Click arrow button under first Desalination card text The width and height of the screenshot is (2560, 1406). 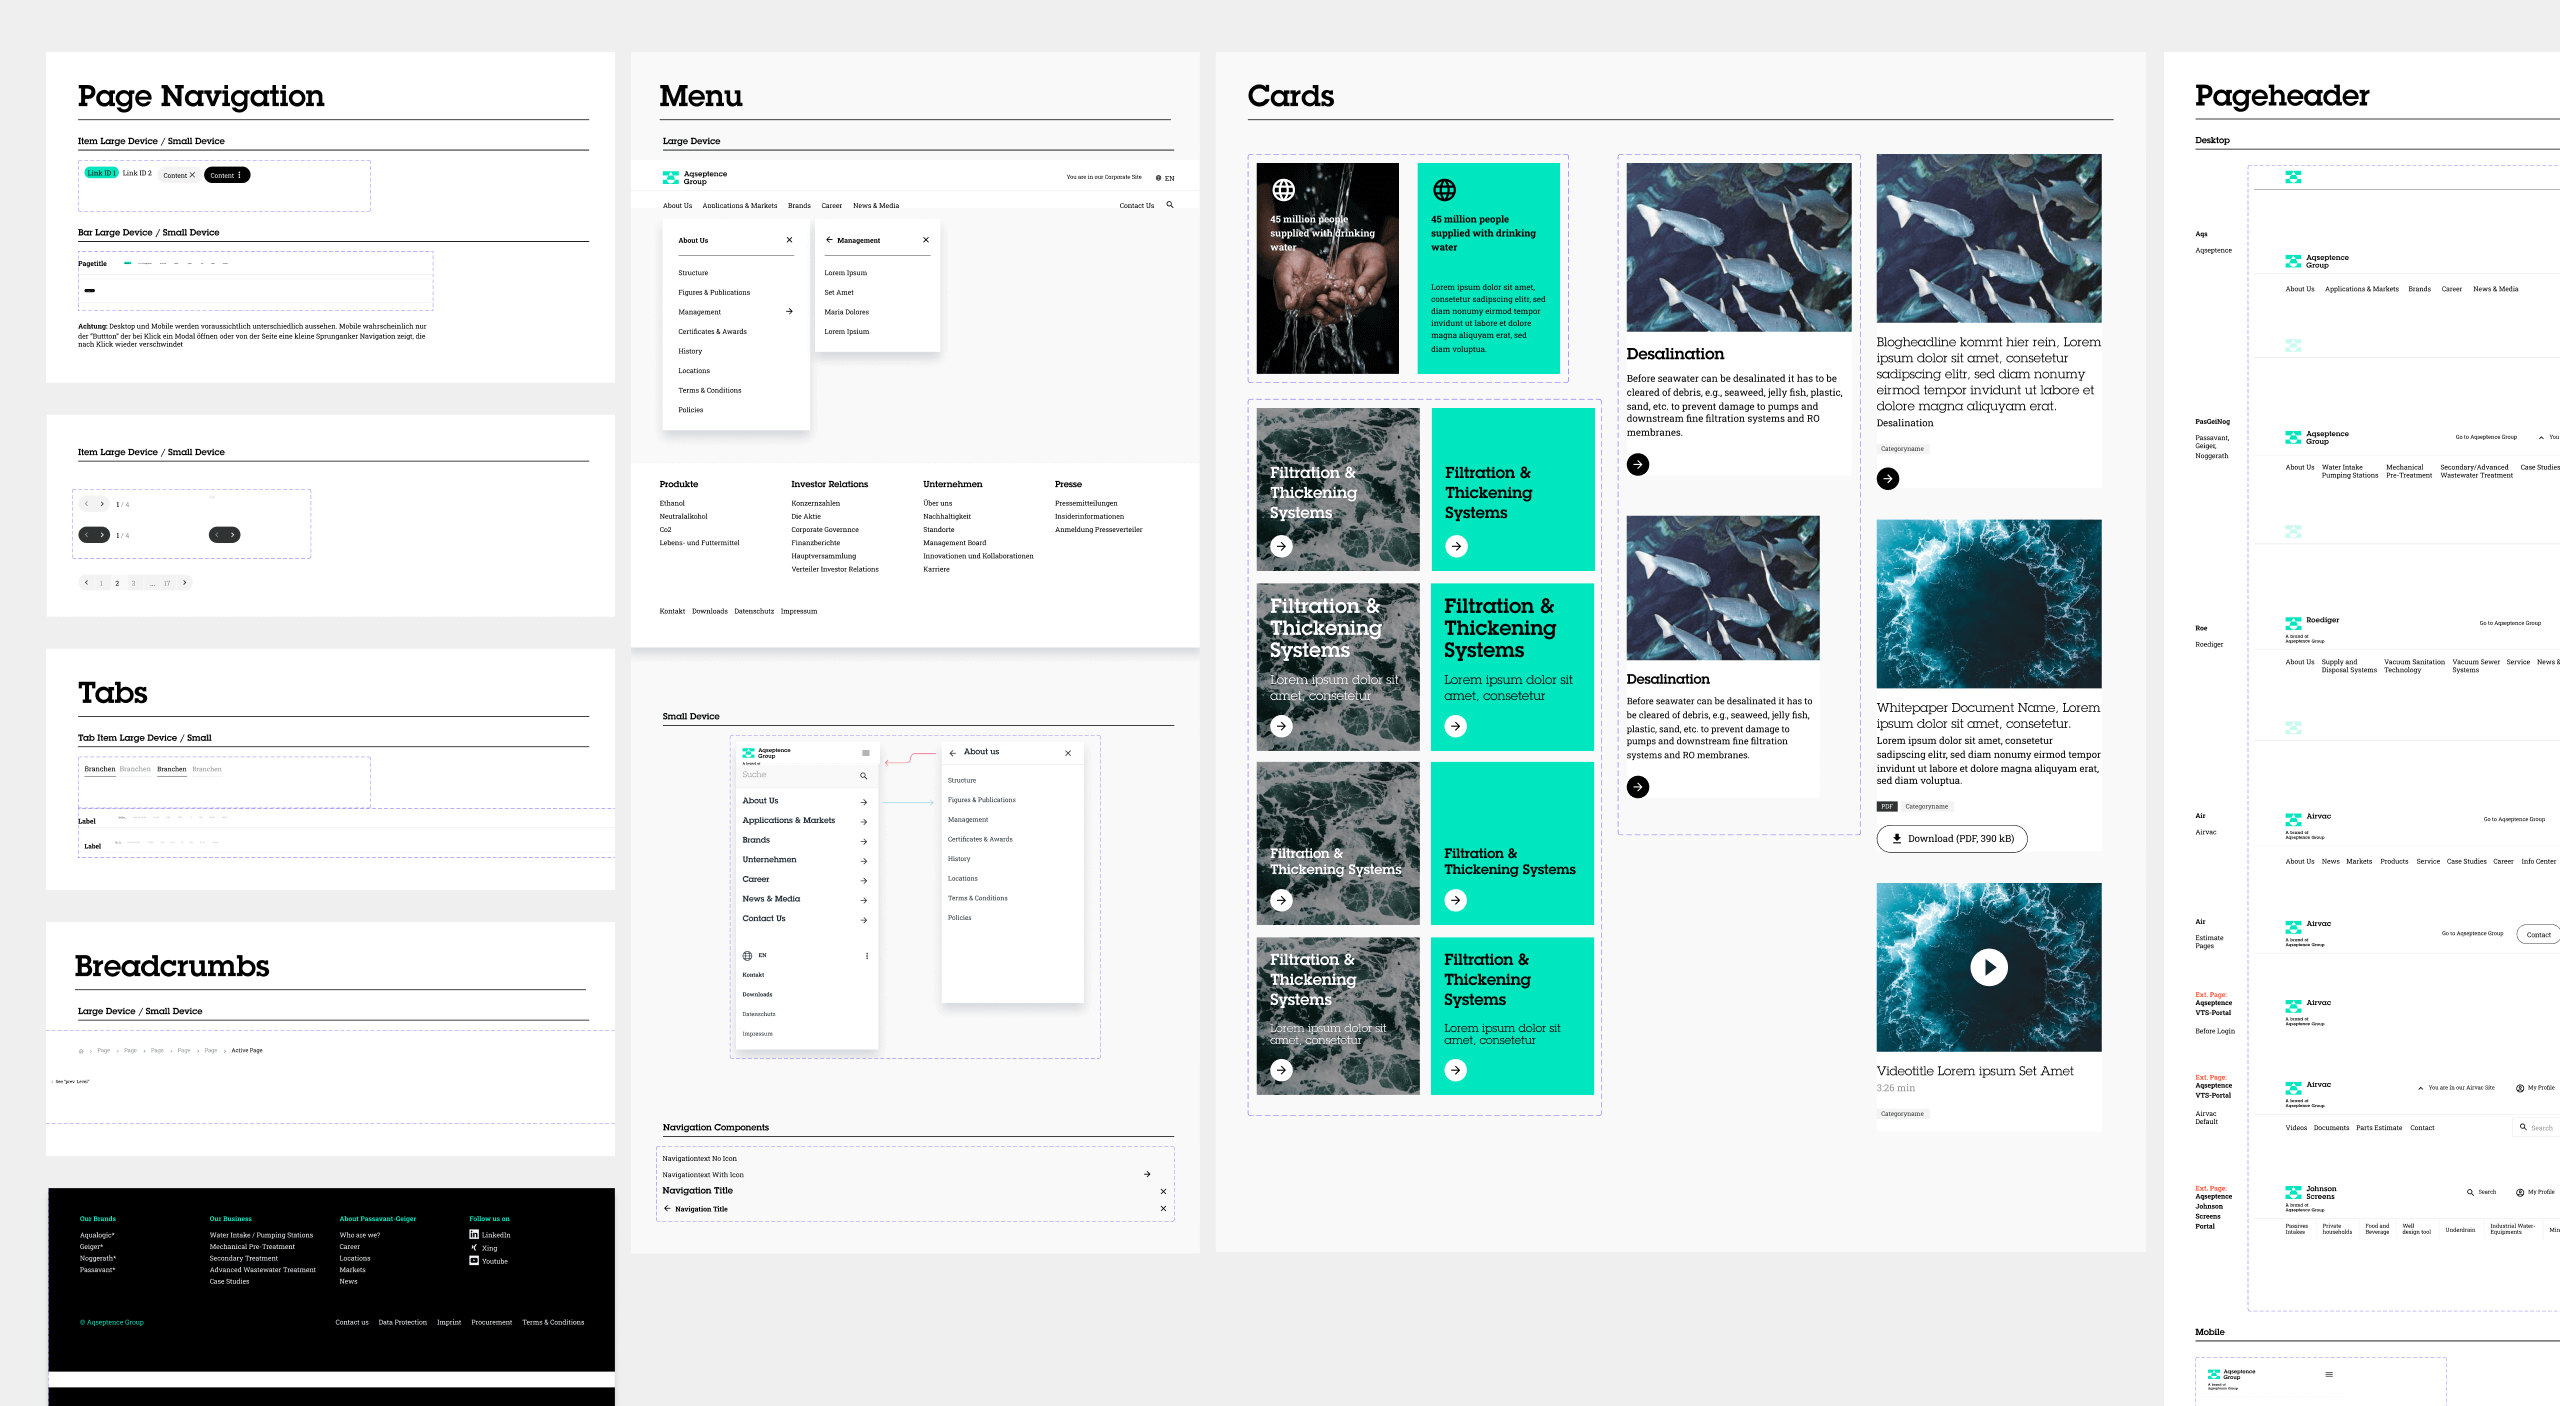point(1638,464)
